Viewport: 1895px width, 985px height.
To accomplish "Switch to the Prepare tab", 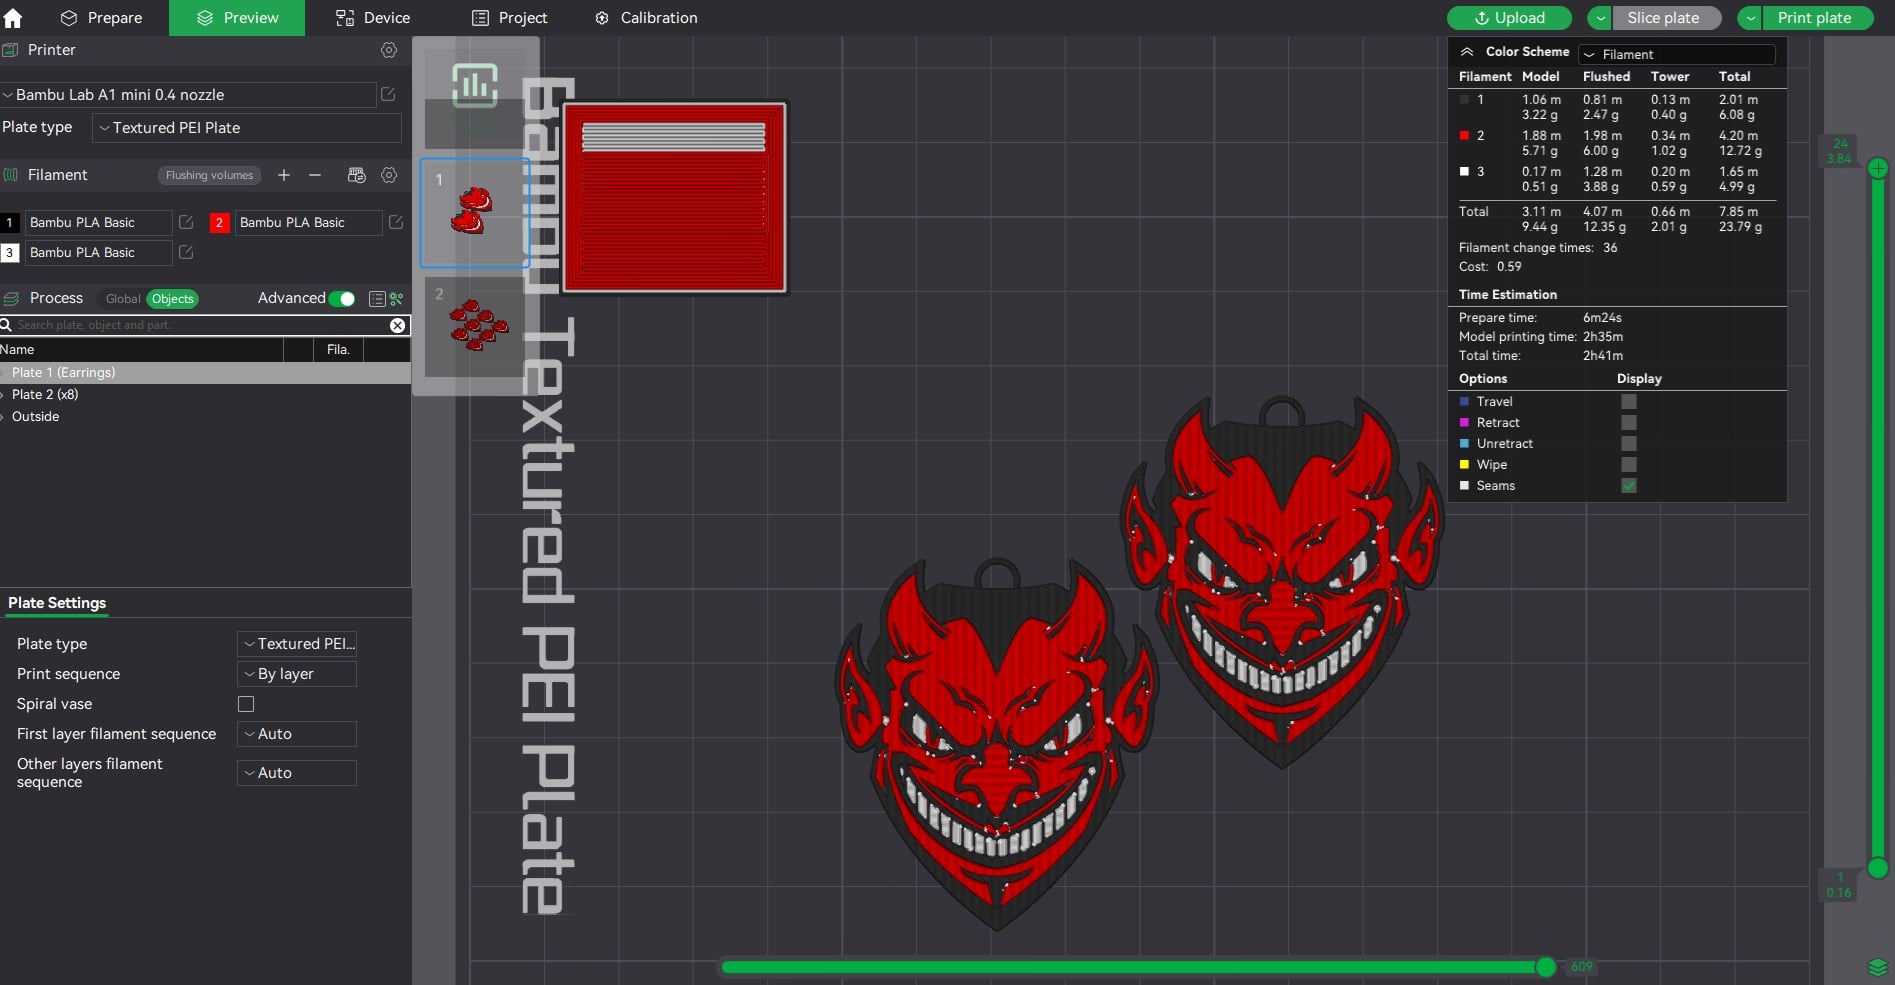I will [101, 18].
